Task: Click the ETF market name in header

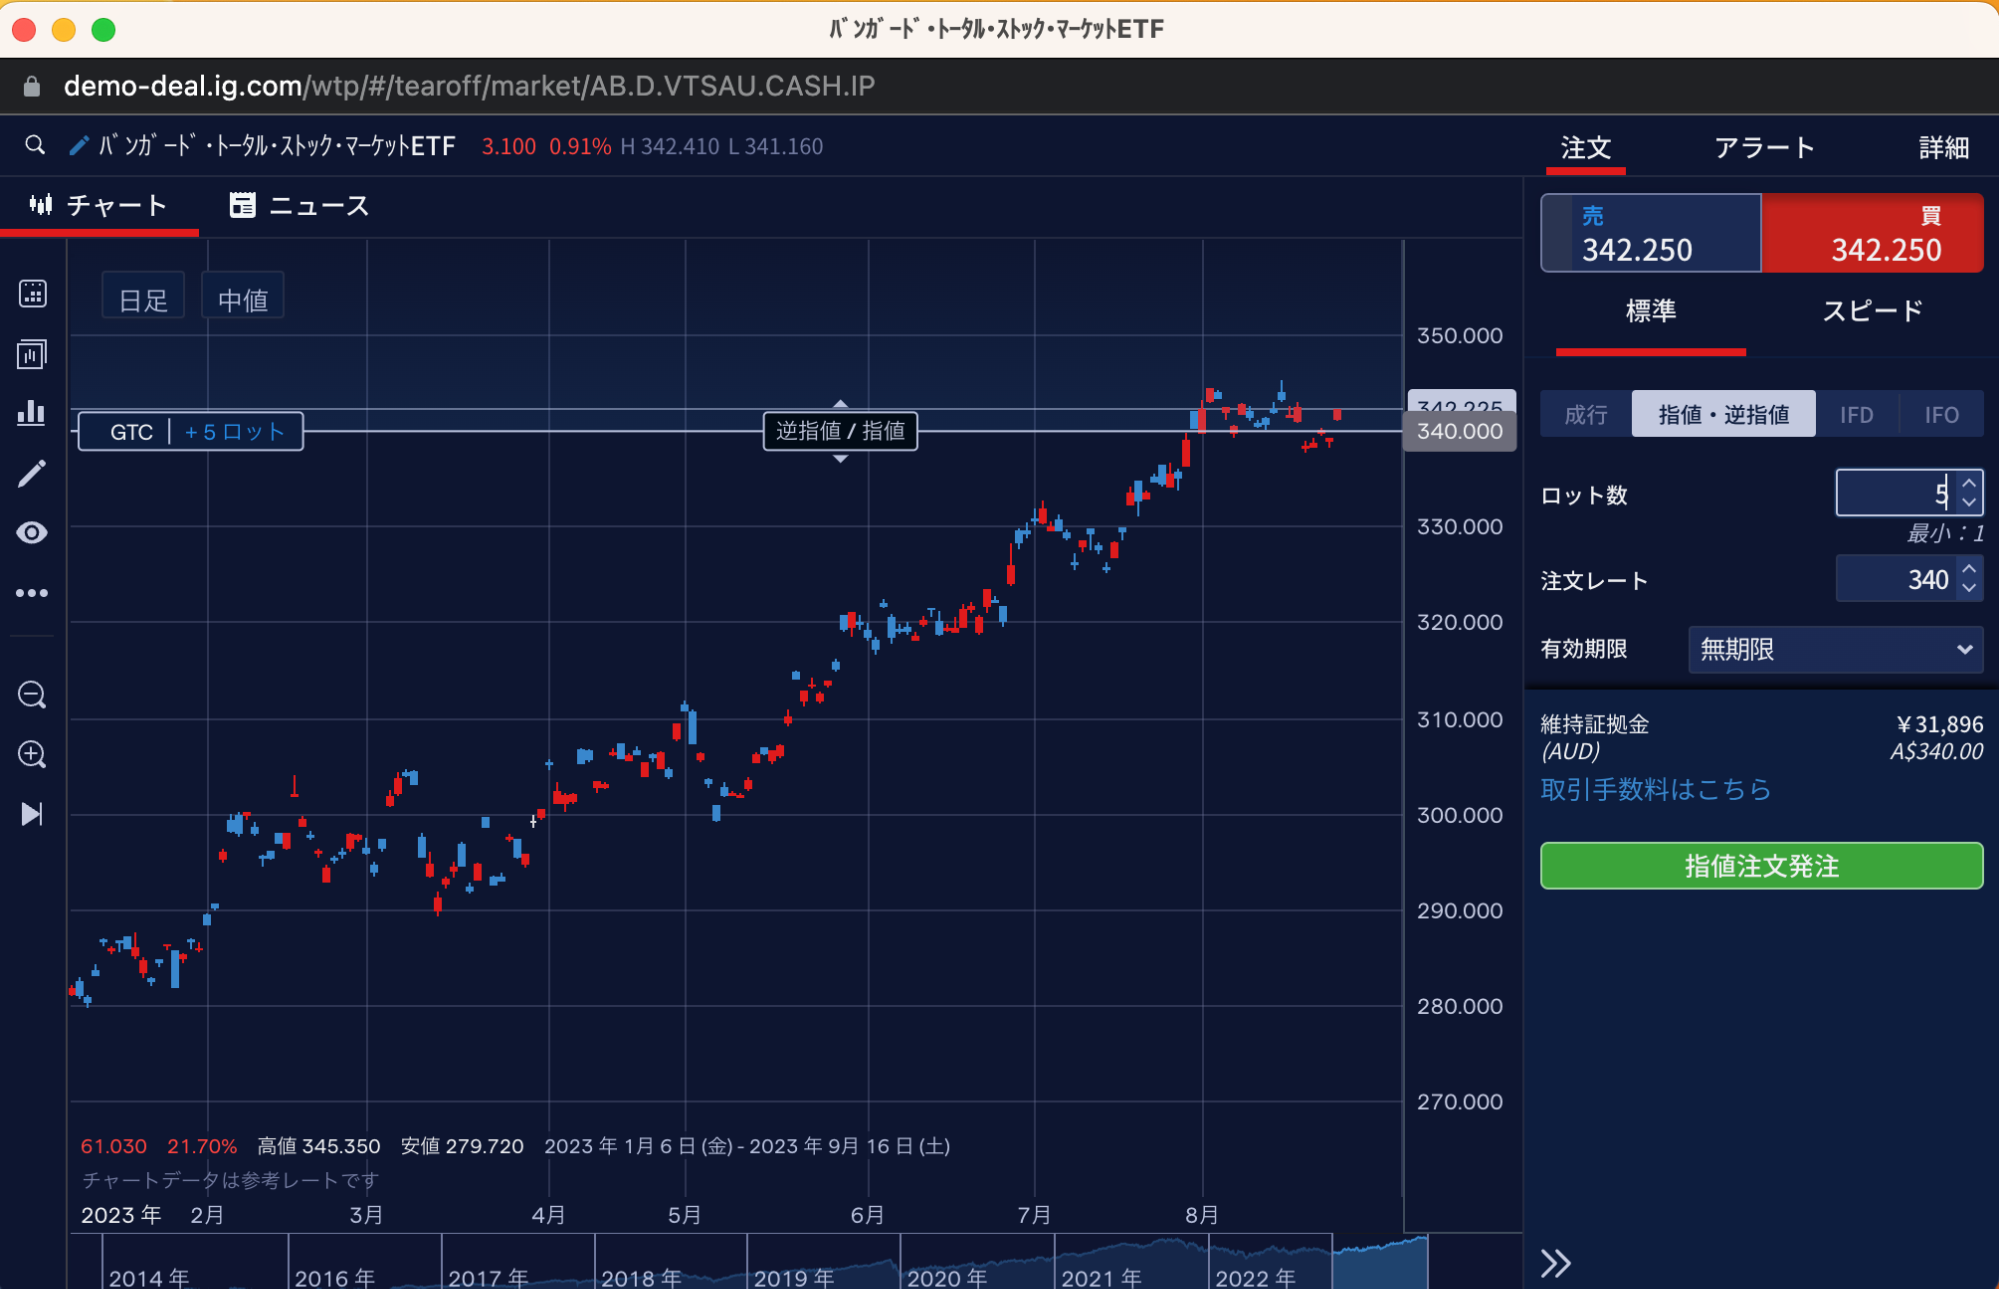Action: click(x=277, y=147)
